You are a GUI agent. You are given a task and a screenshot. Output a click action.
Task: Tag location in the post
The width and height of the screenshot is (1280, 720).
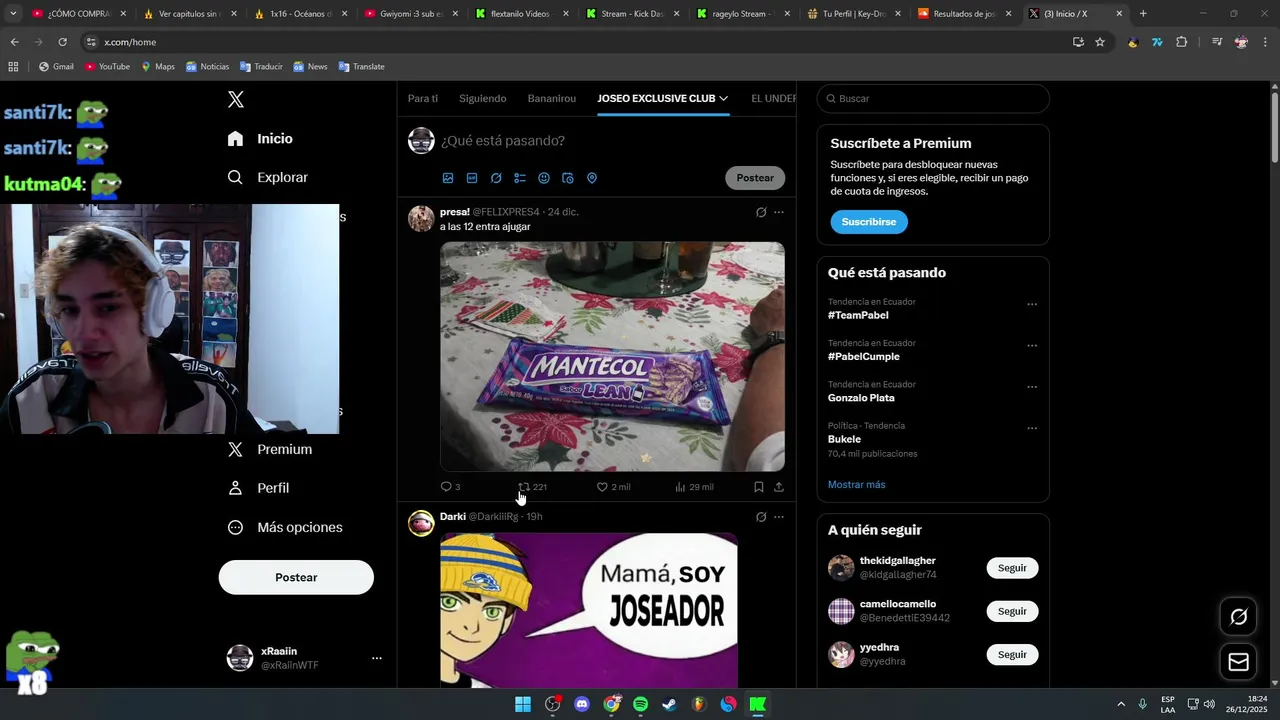(592, 178)
